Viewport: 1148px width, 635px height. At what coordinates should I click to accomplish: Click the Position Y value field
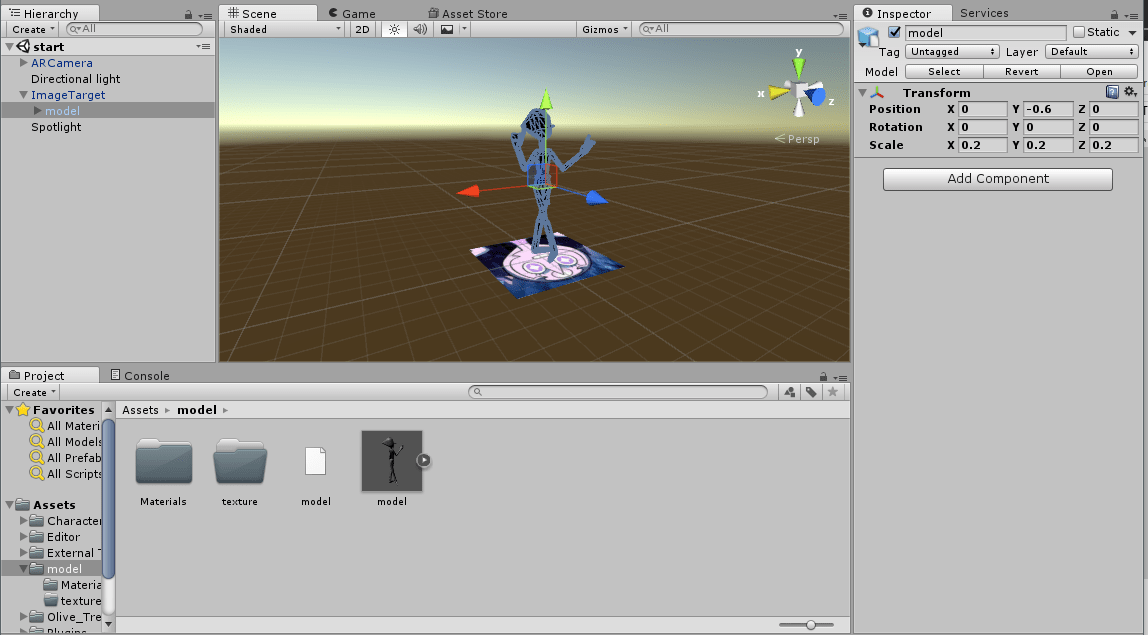[1048, 109]
